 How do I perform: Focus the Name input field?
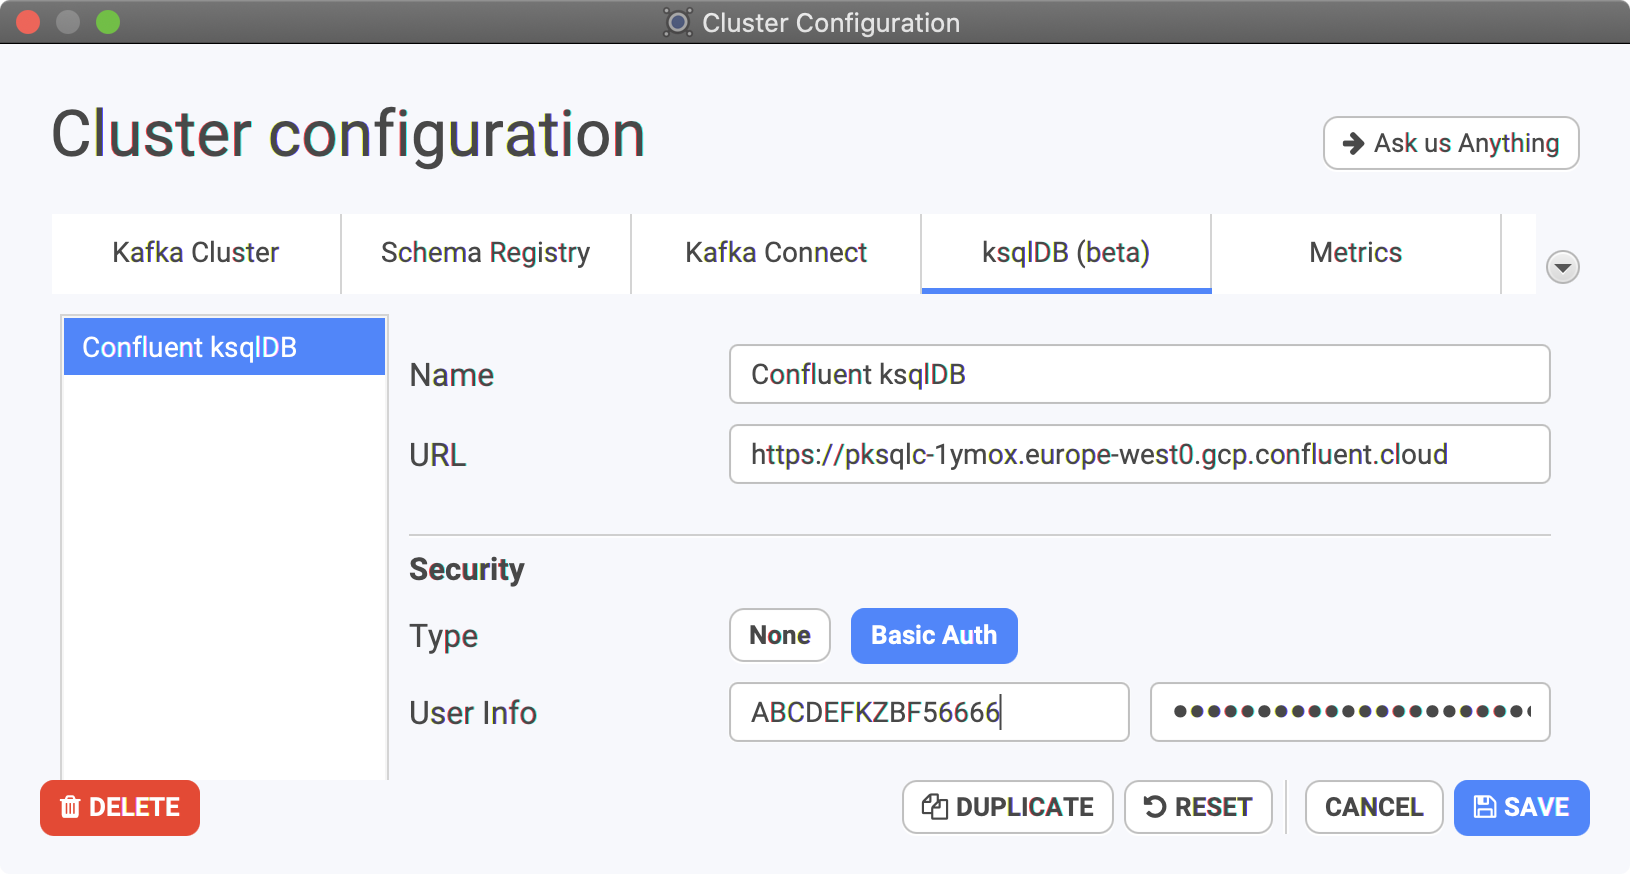(x=1140, y=374)
